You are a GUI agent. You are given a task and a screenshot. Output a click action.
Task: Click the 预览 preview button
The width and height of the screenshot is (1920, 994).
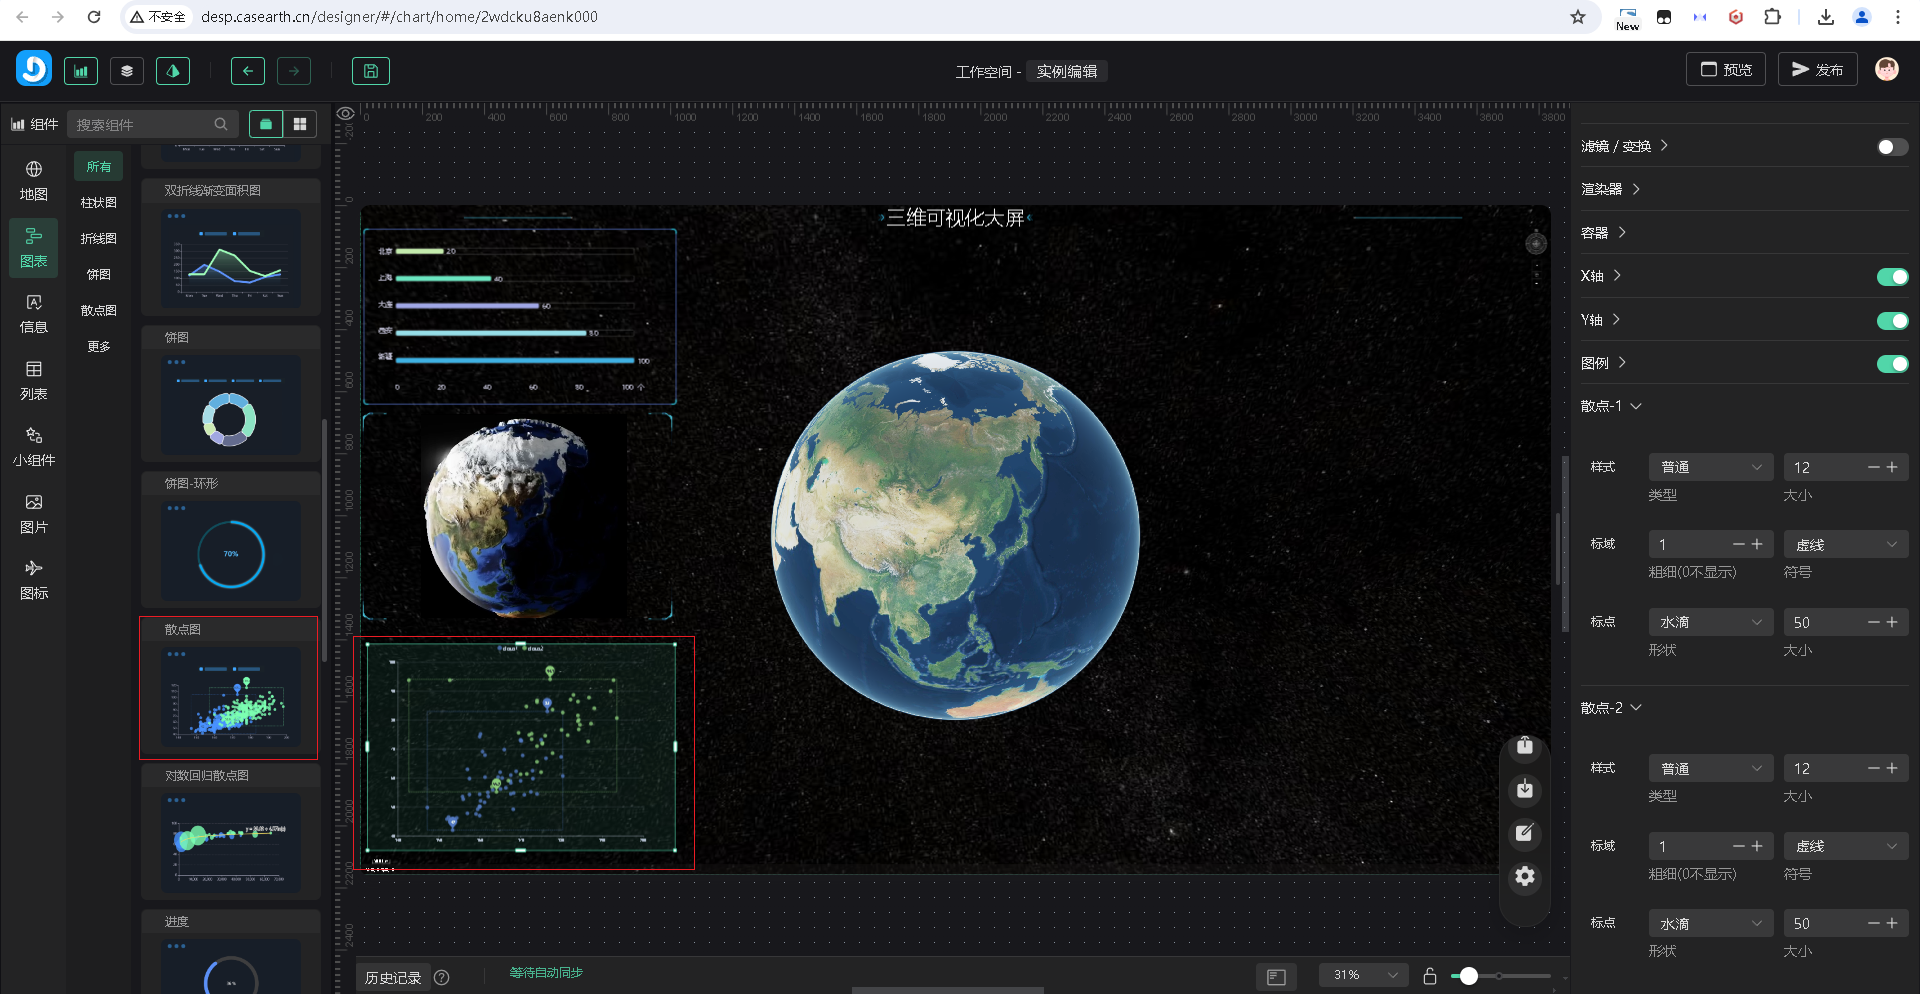click(1726, 70)
